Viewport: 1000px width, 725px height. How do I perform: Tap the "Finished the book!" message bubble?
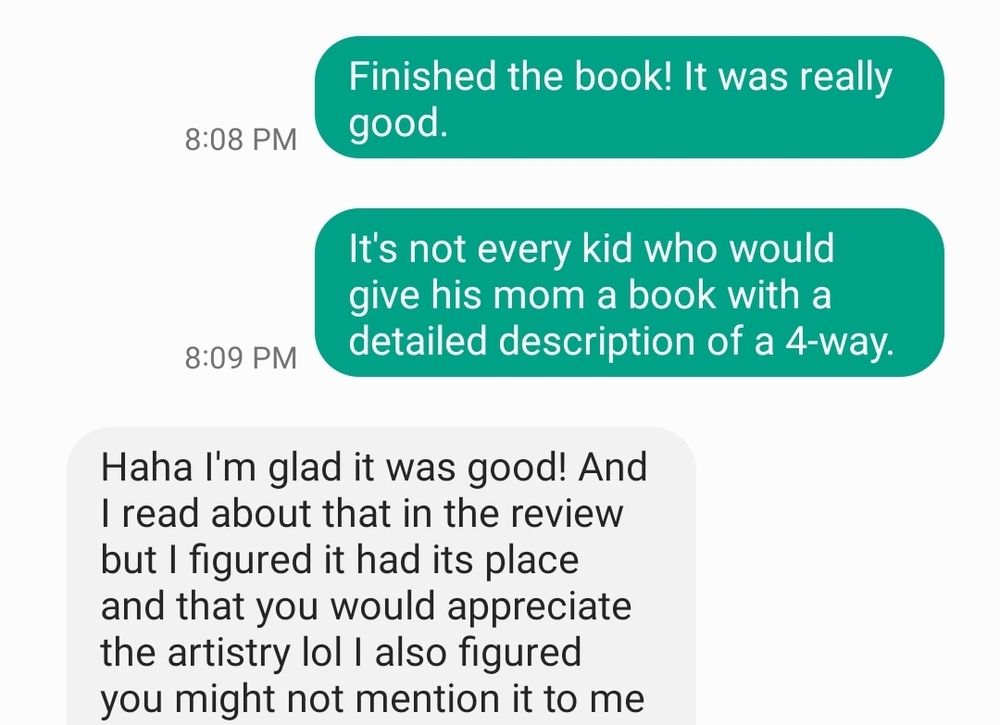(x=629, y=97)
